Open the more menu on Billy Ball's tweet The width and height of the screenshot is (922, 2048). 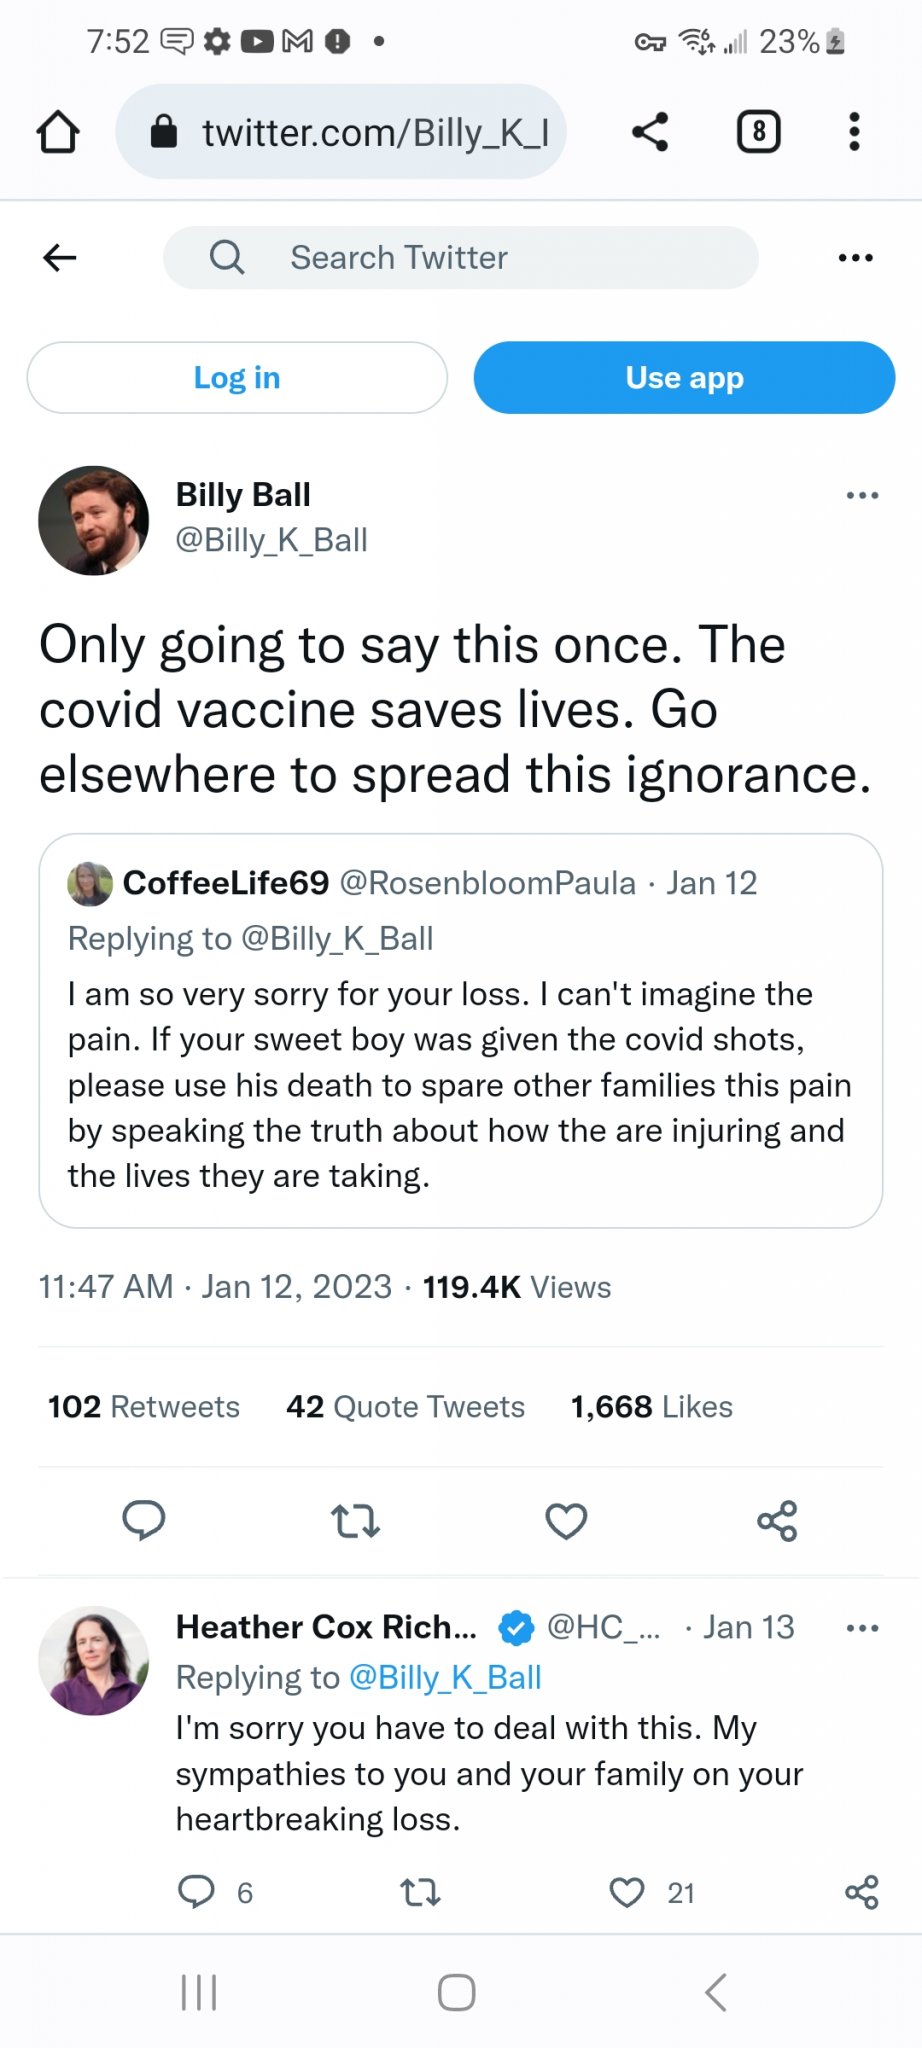pos(861,495)
